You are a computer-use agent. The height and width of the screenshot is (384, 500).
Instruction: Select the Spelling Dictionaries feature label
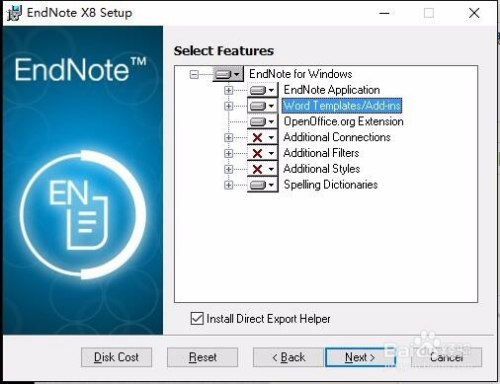330,185
